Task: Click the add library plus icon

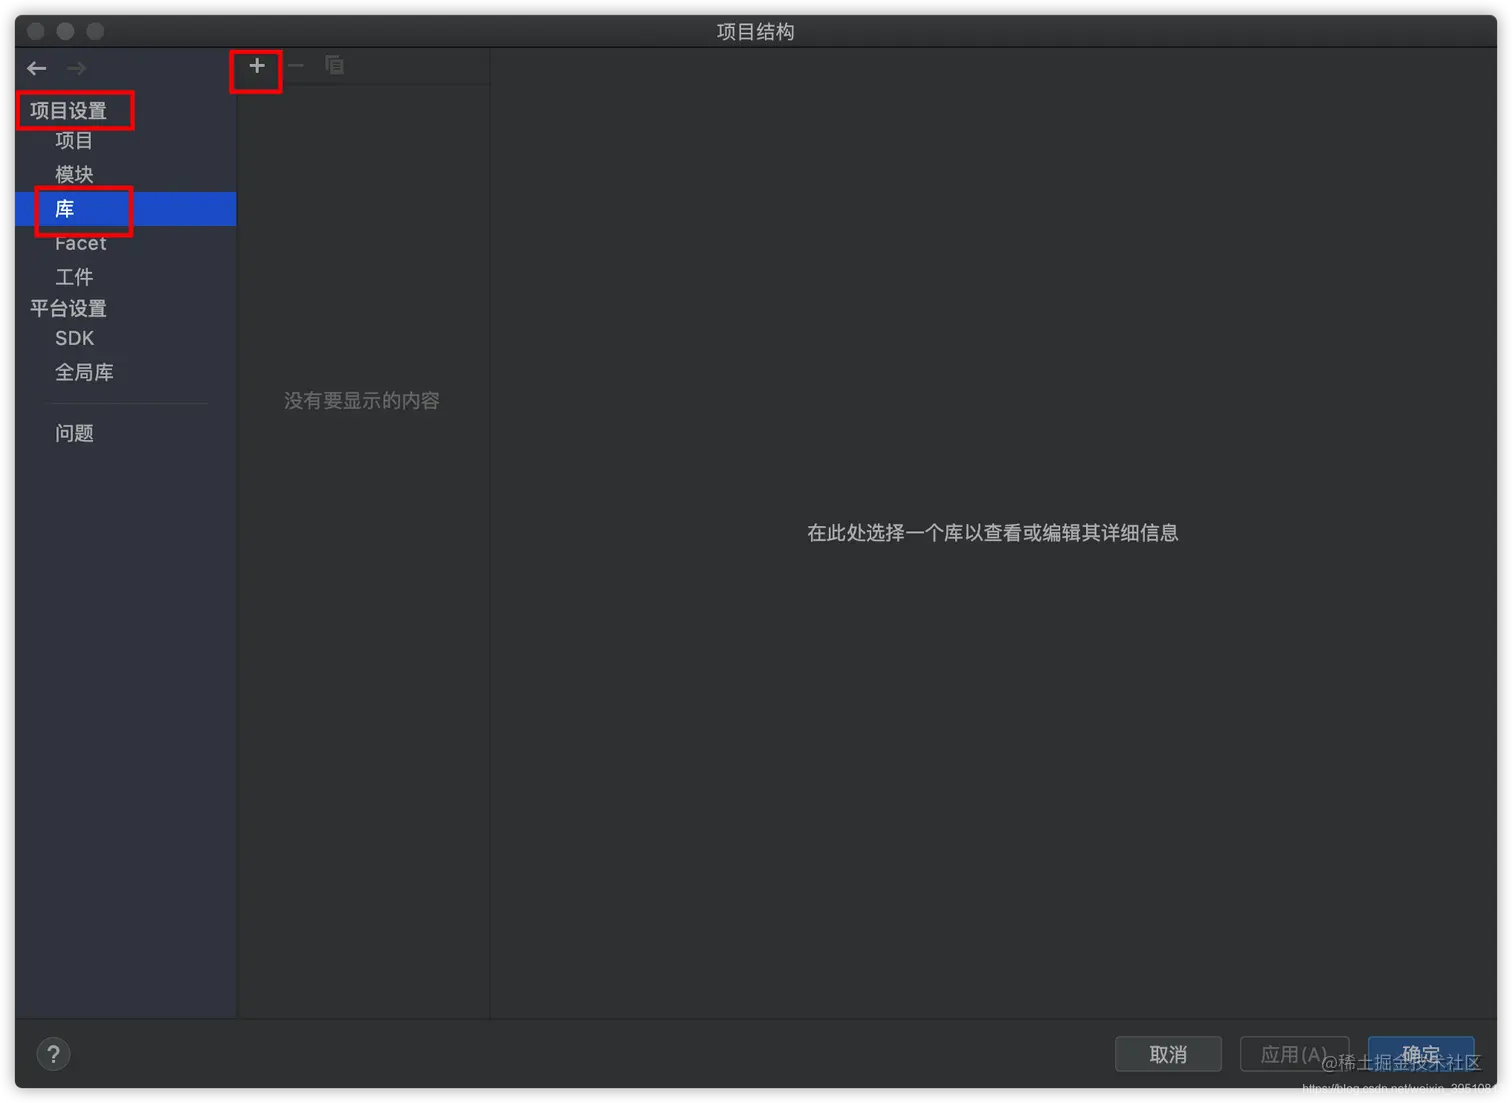Action: [256, 65]
